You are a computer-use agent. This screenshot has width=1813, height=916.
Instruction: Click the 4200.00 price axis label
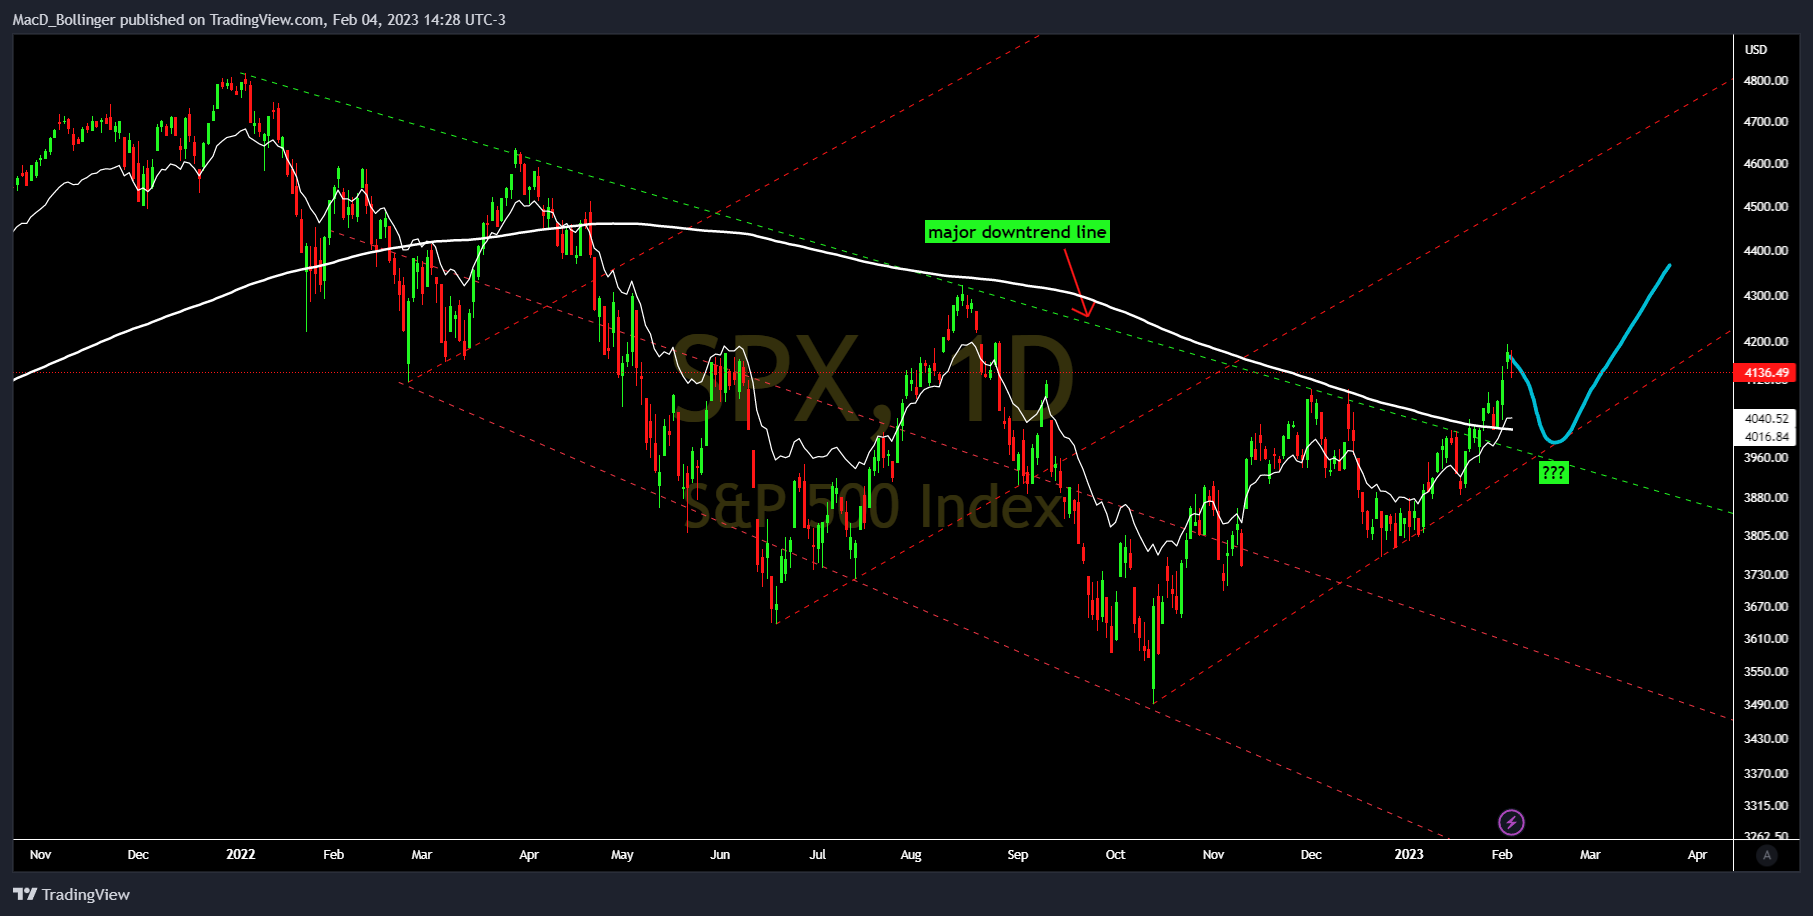coord(1766,341)
